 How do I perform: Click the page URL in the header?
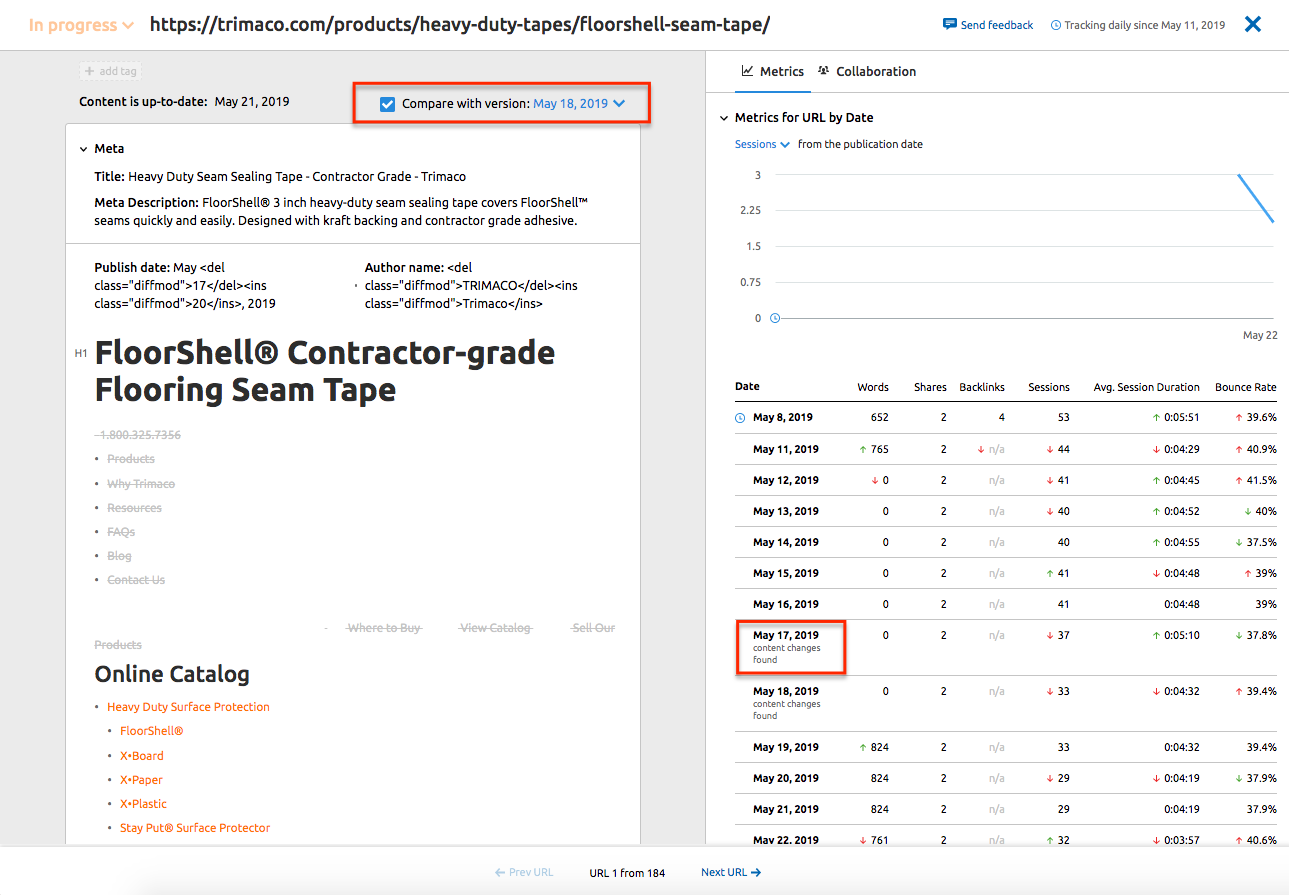(x=460, y=25)
